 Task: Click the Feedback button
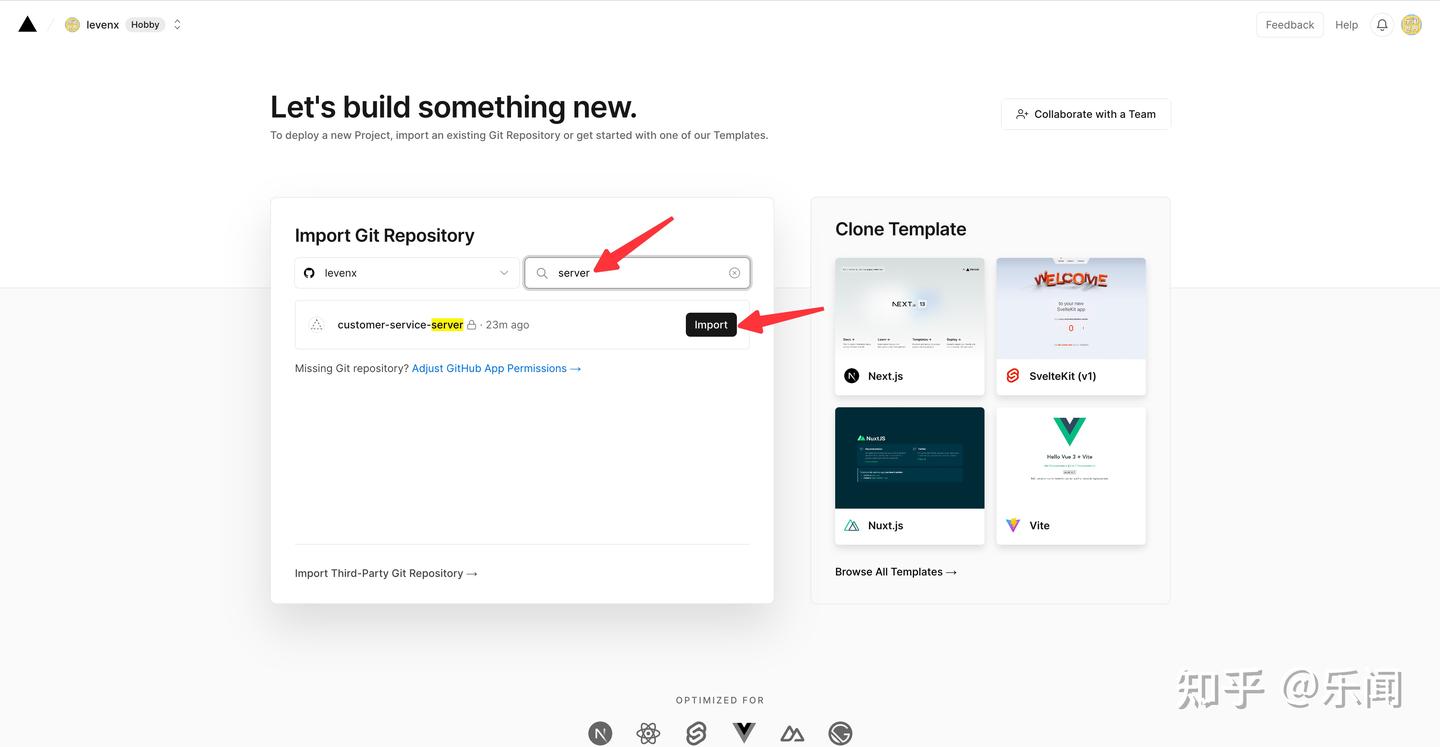click(x=1290, y=25)
